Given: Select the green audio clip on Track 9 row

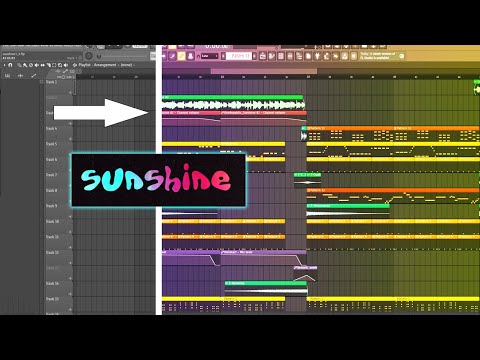Looking at the screenshot, I should tap(348, 210).
